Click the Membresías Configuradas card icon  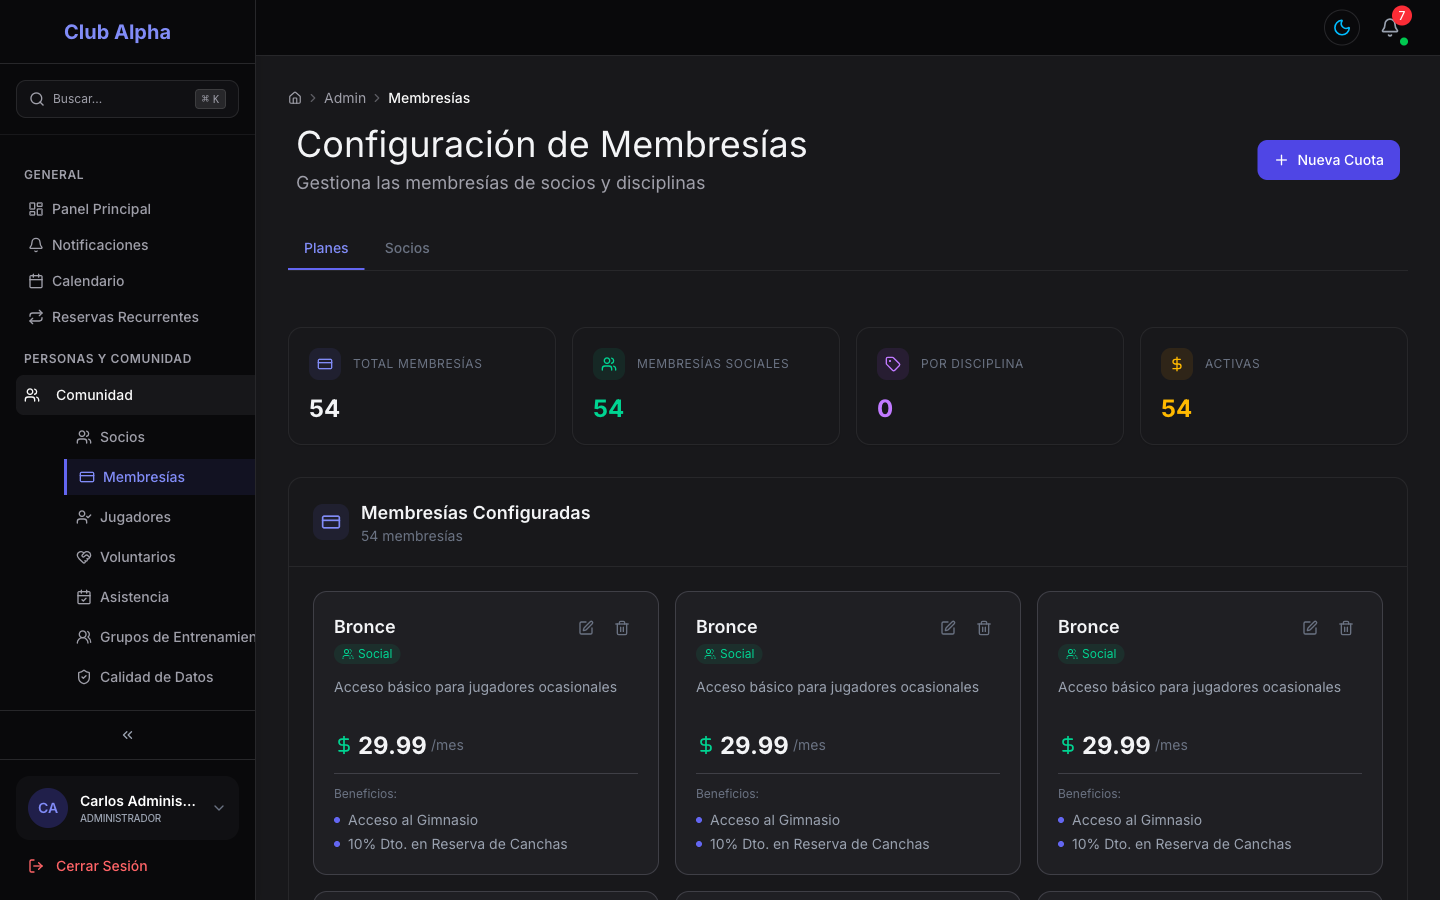[x=331, y=522]
